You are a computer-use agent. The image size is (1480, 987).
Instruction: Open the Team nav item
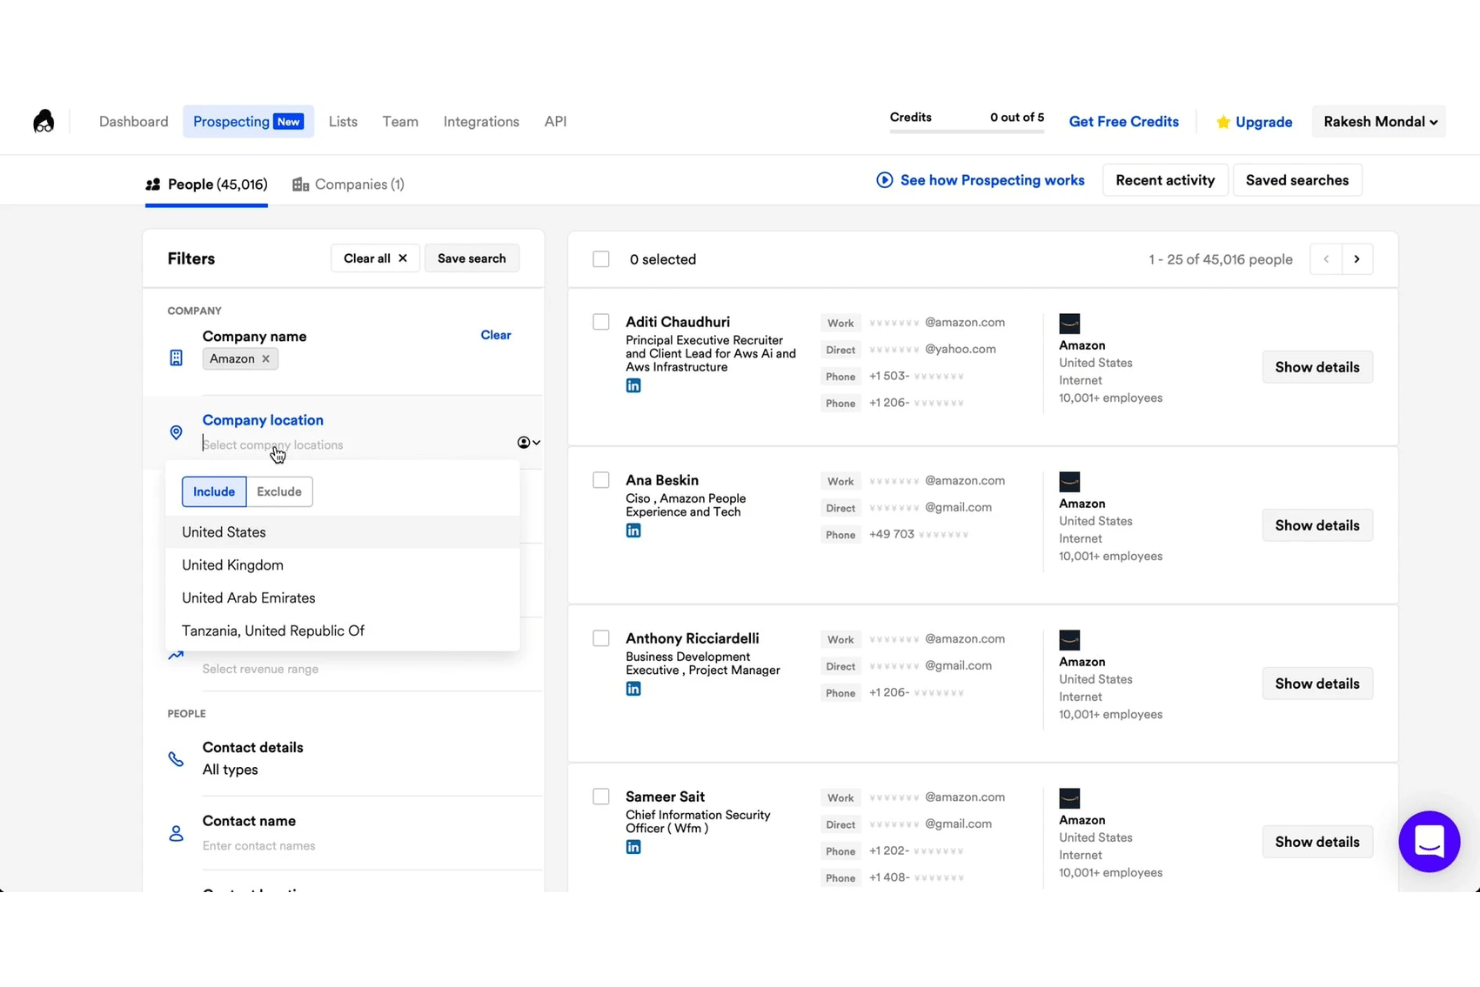(x=400, y=121)
